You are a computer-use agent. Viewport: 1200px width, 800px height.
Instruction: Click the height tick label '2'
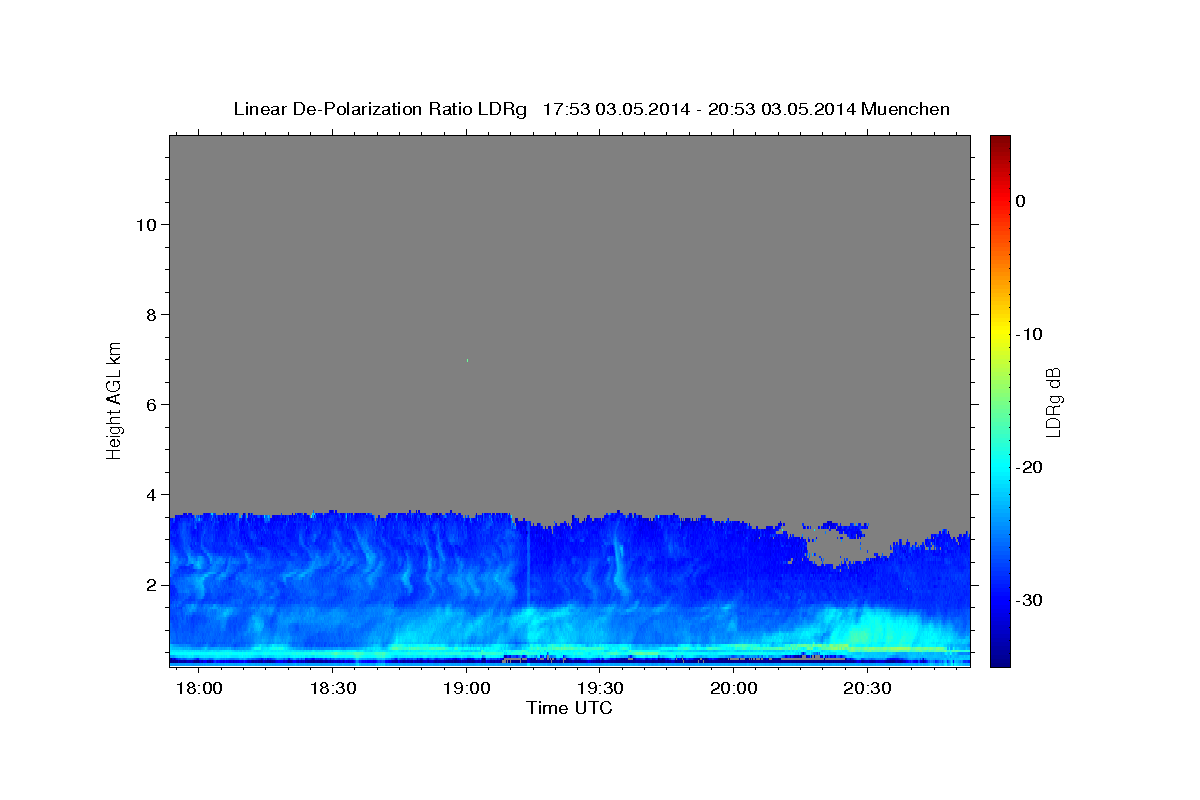[149, 584]
